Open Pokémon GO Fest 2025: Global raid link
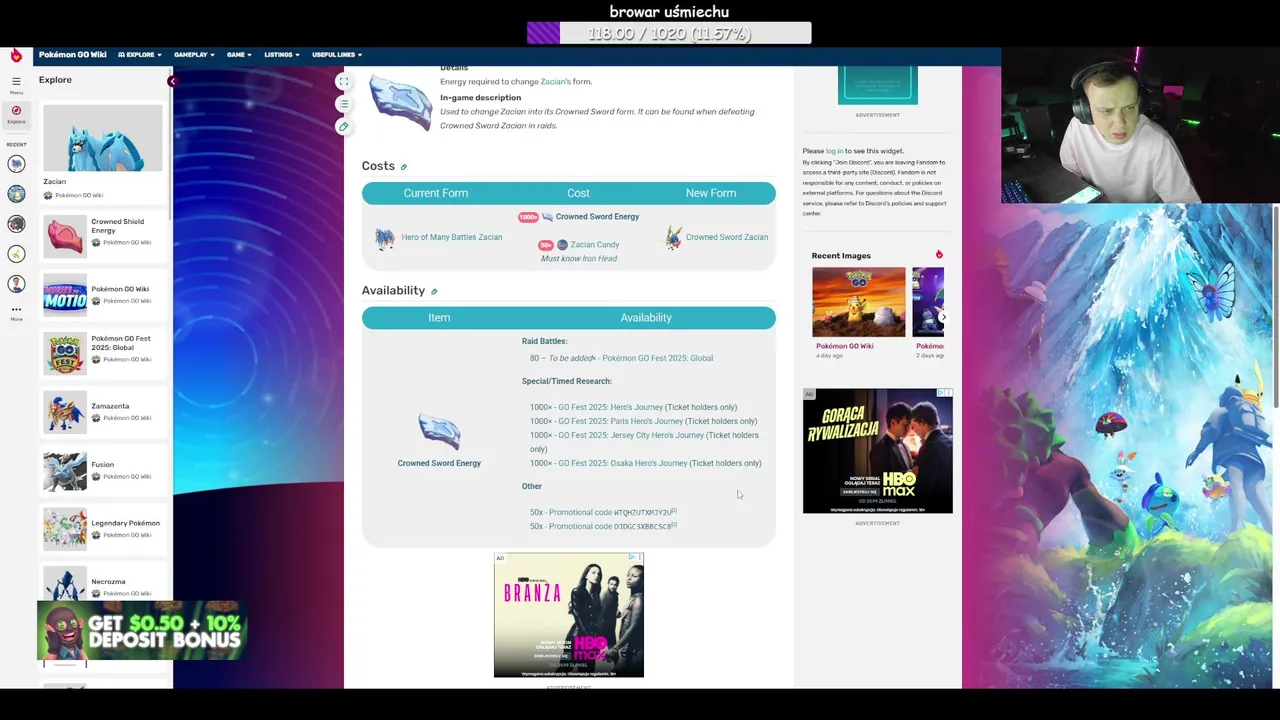1280x720 pixels. coord(657,358)
